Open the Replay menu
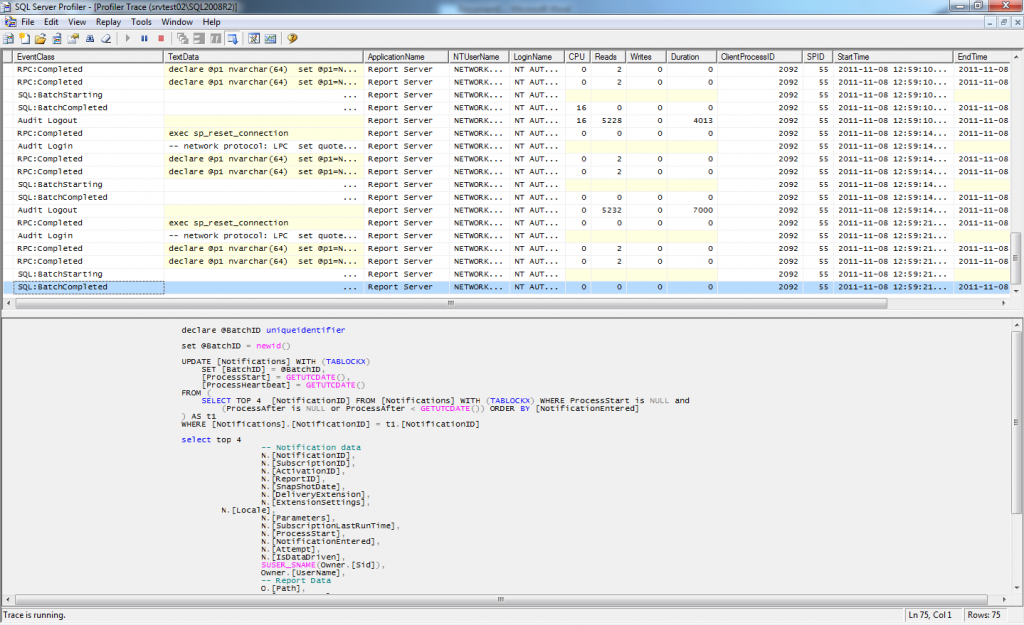The width and height of the screenshot is (1024, 625). (108, 21)
